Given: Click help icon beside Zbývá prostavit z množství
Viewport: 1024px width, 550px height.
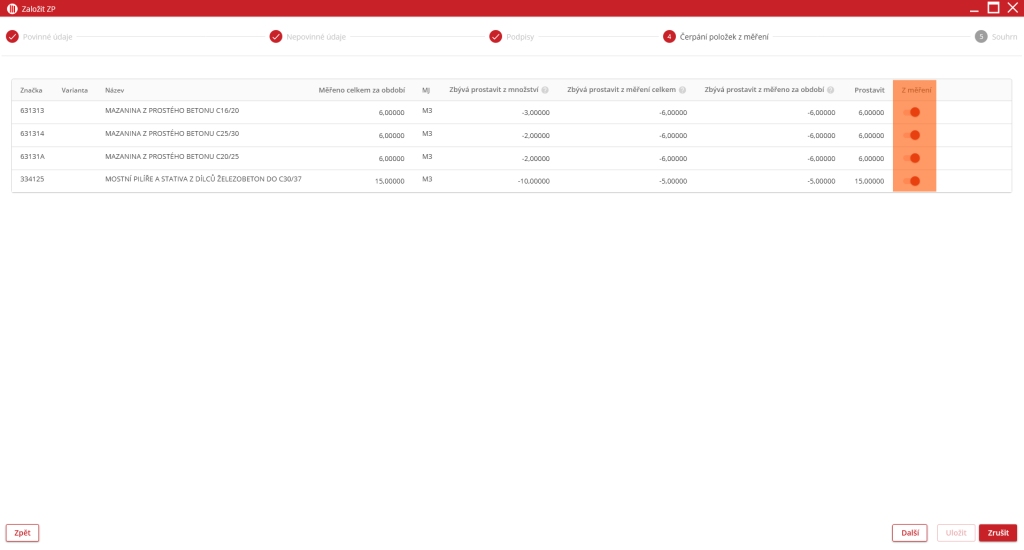Looking at the screenshot, I should (545, 90).
